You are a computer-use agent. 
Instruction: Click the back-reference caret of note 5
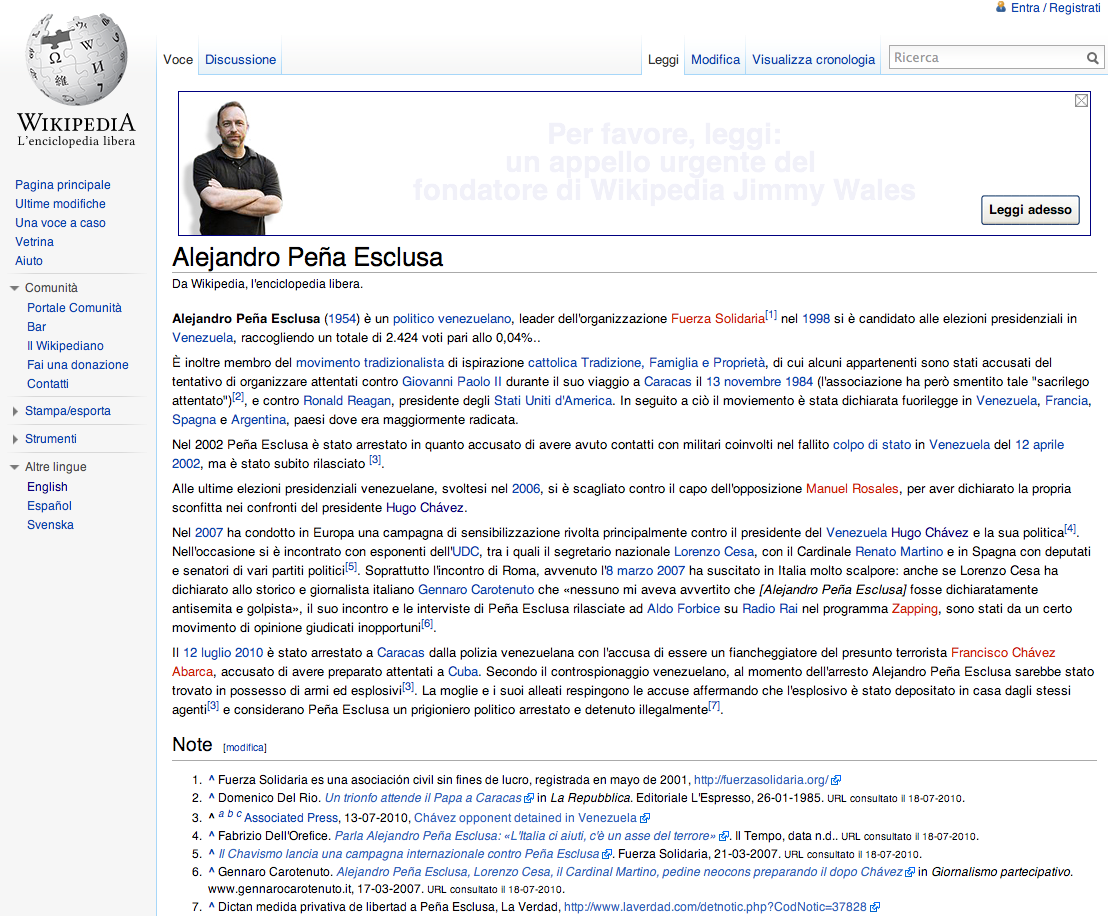coord(211,854)
